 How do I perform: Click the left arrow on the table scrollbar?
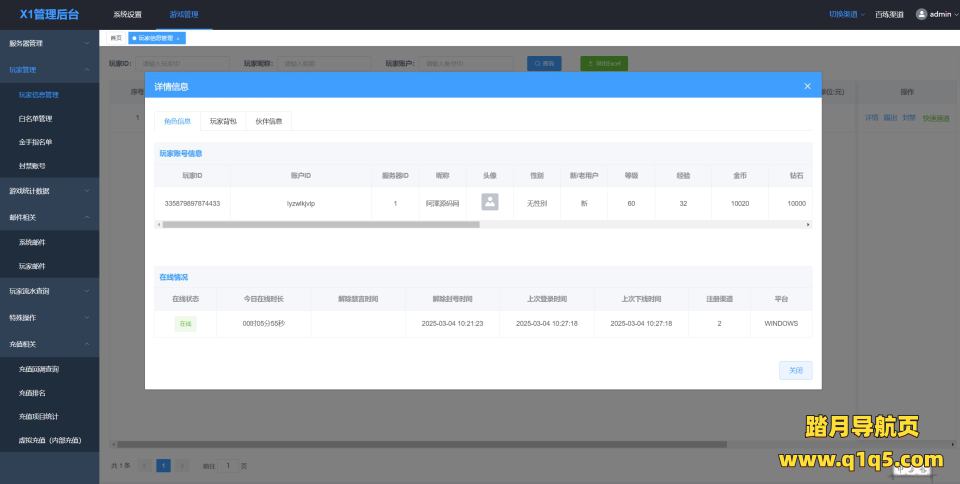click(x=159, y=225)
